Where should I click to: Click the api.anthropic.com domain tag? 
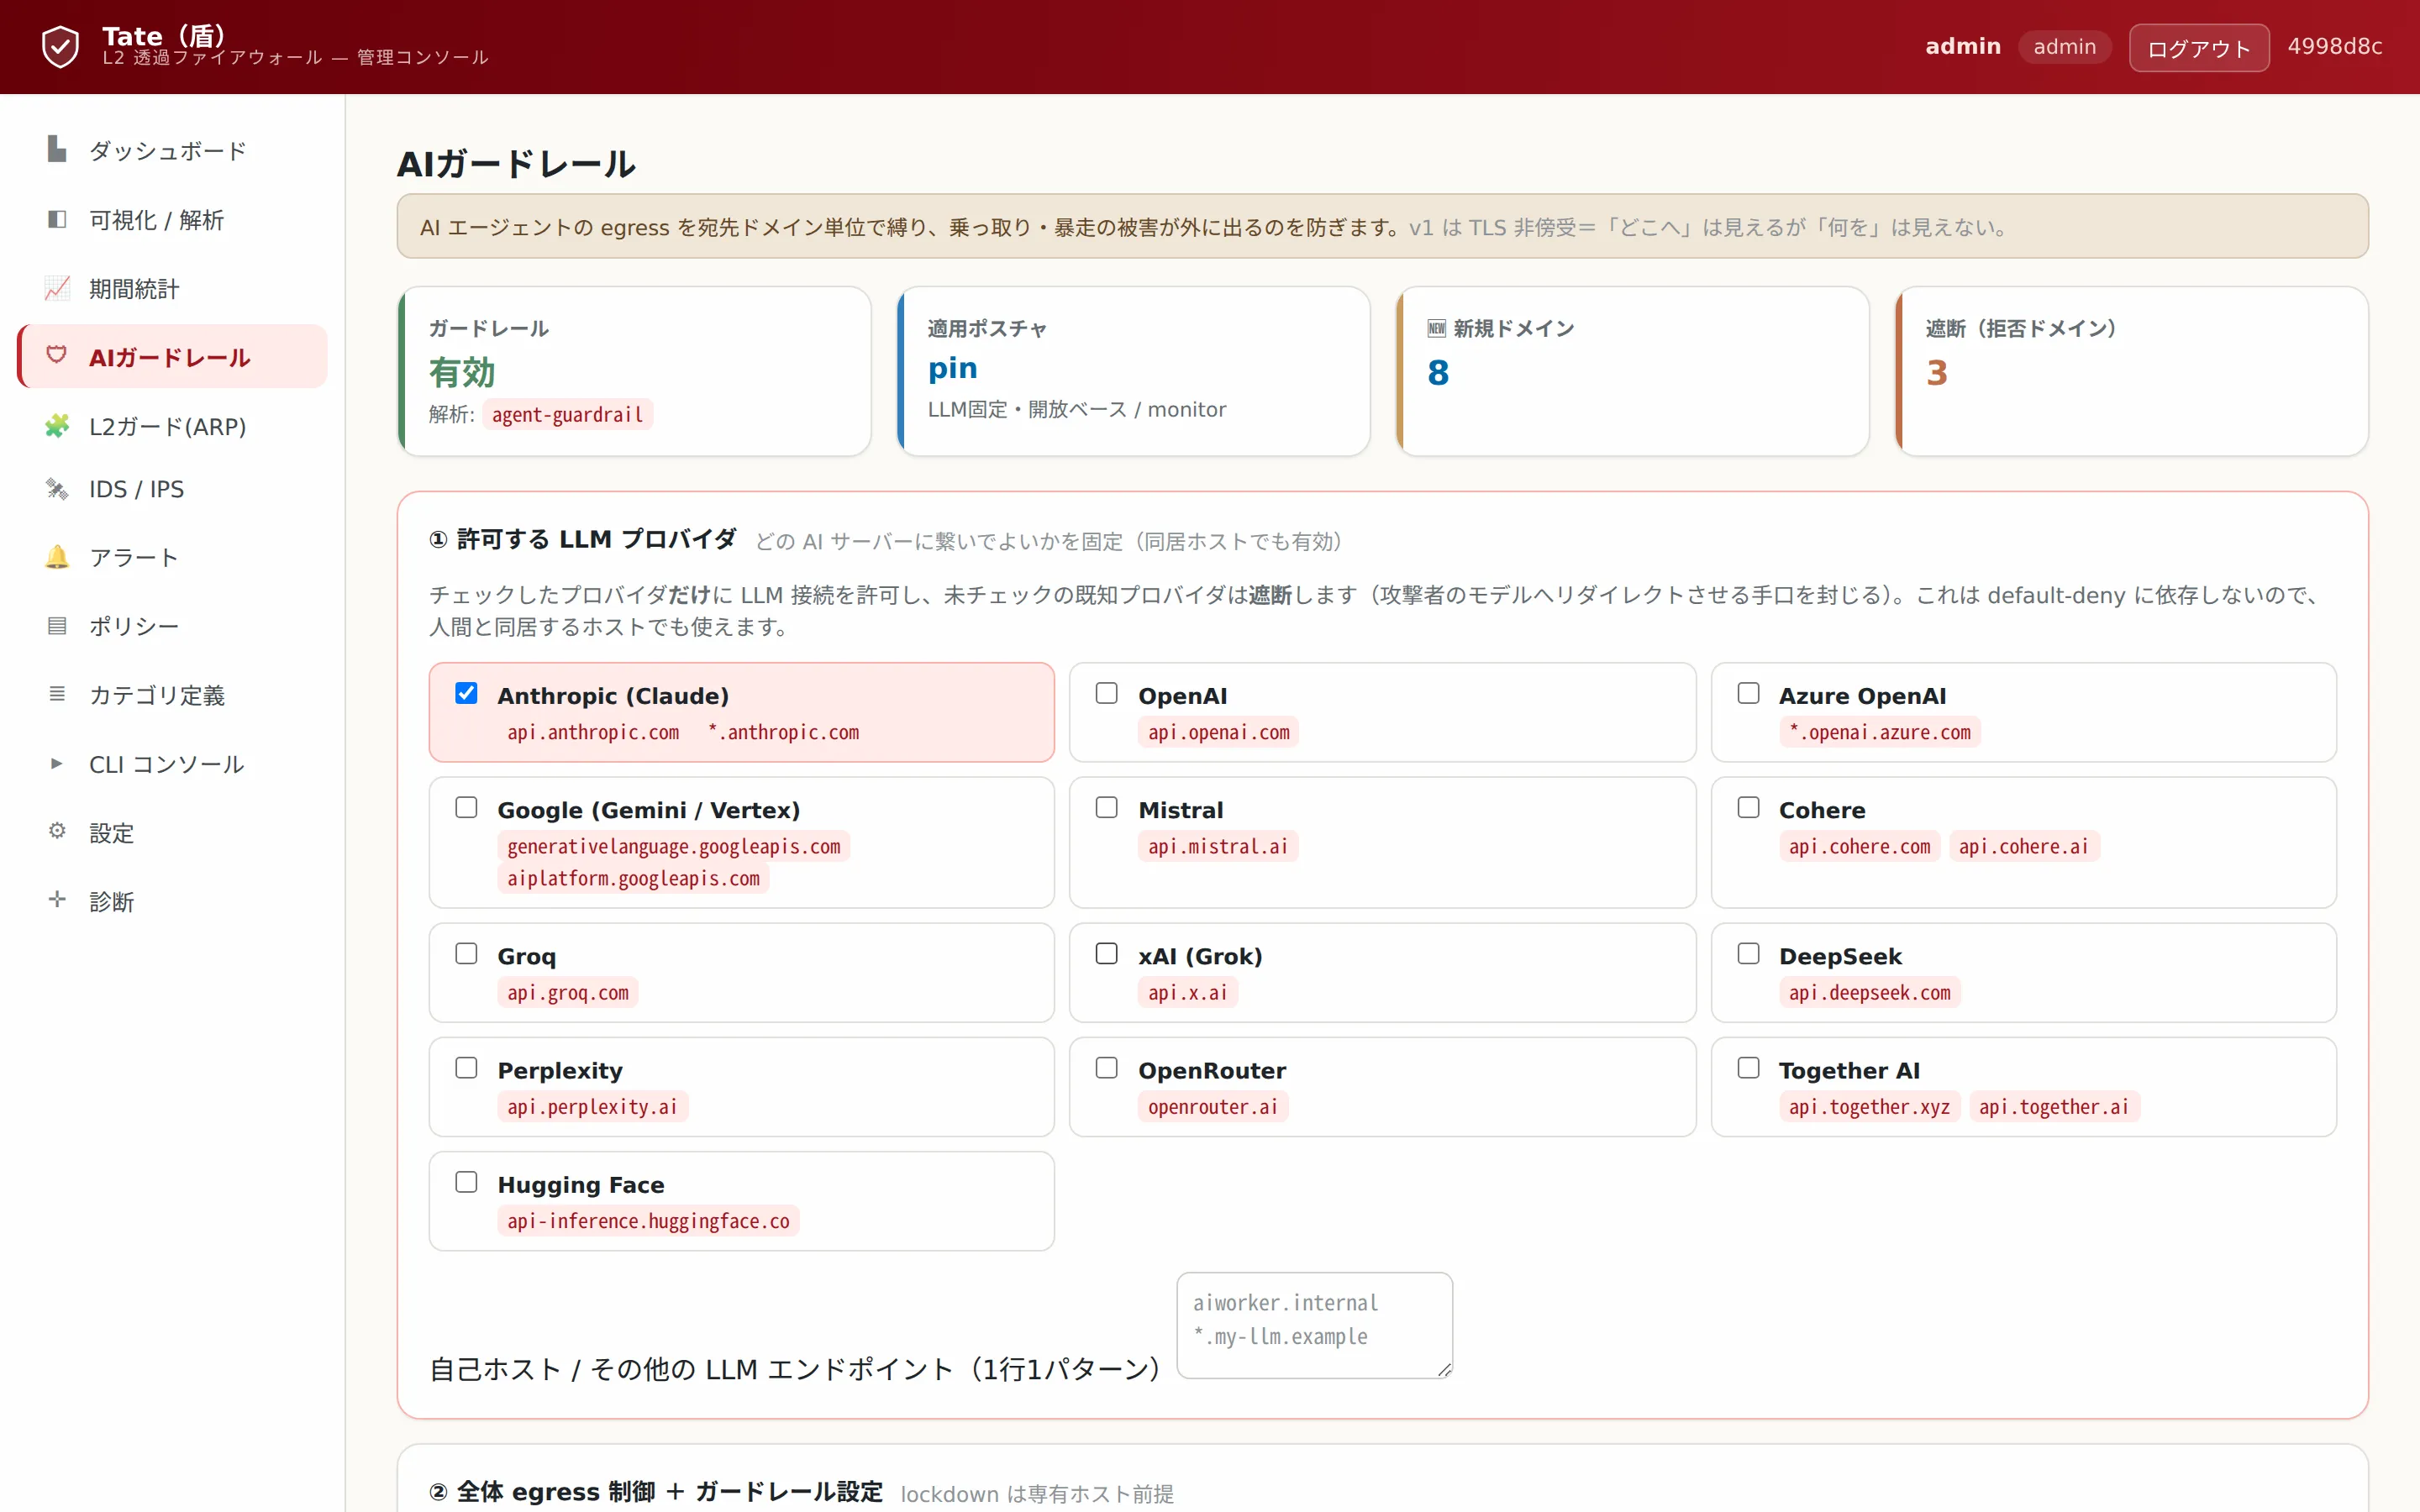point(592,732)
